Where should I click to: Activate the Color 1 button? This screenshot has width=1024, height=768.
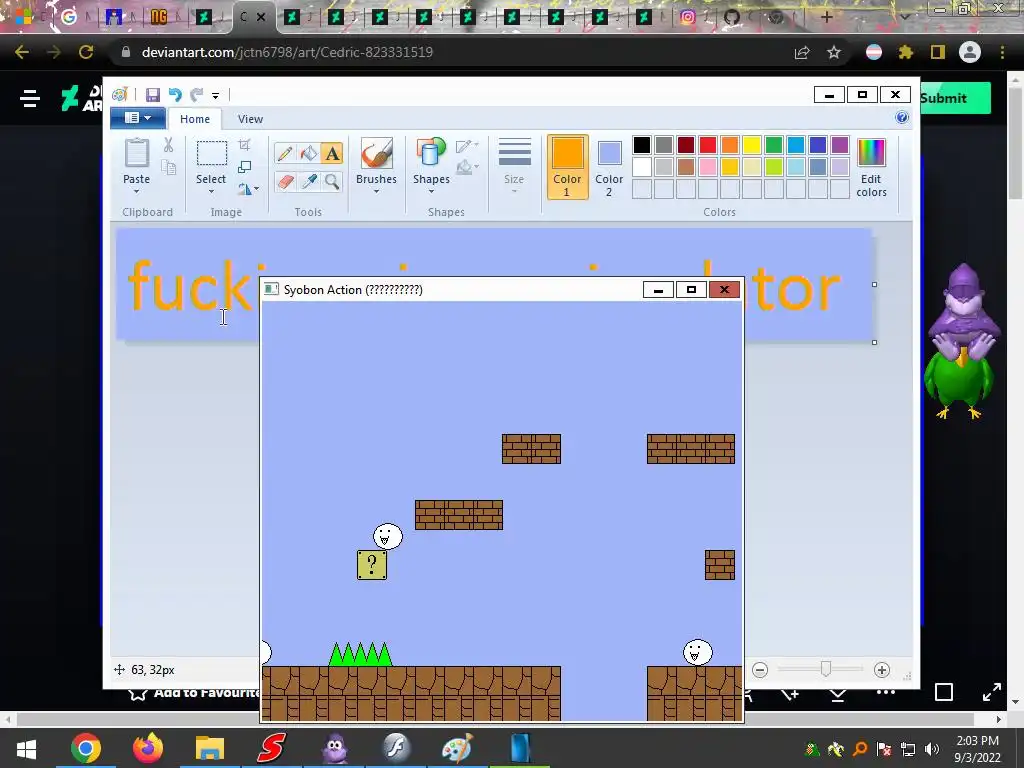click(567, 167)
